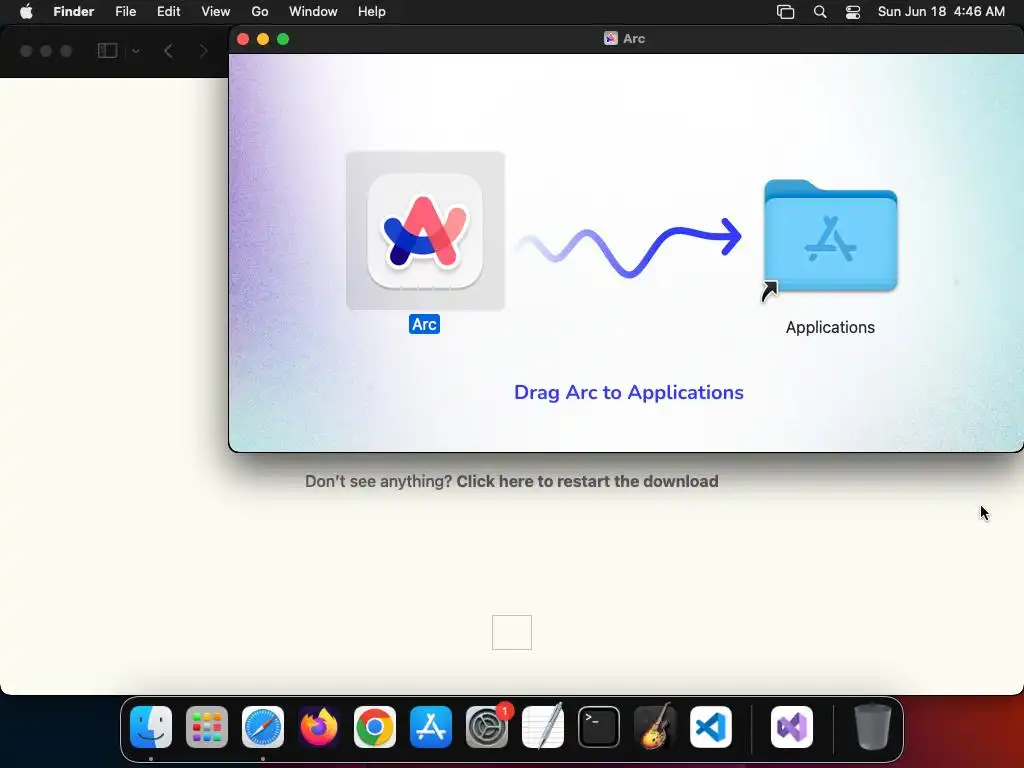Open Terminal from the Dock

[599, 727]
